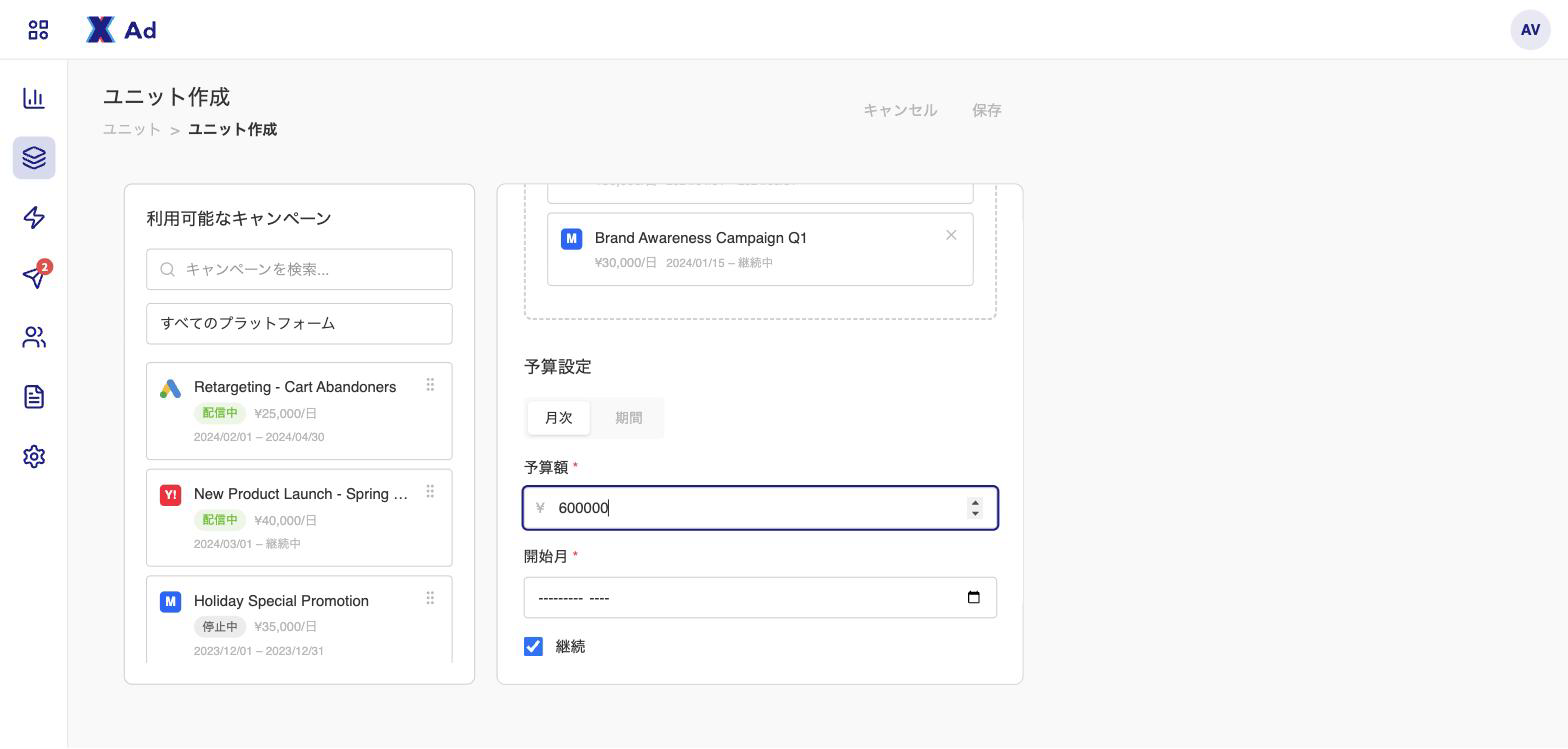Go to ユニット breadcrumb link
This screenshot has height=749, width=1568.
pos(132,130)
